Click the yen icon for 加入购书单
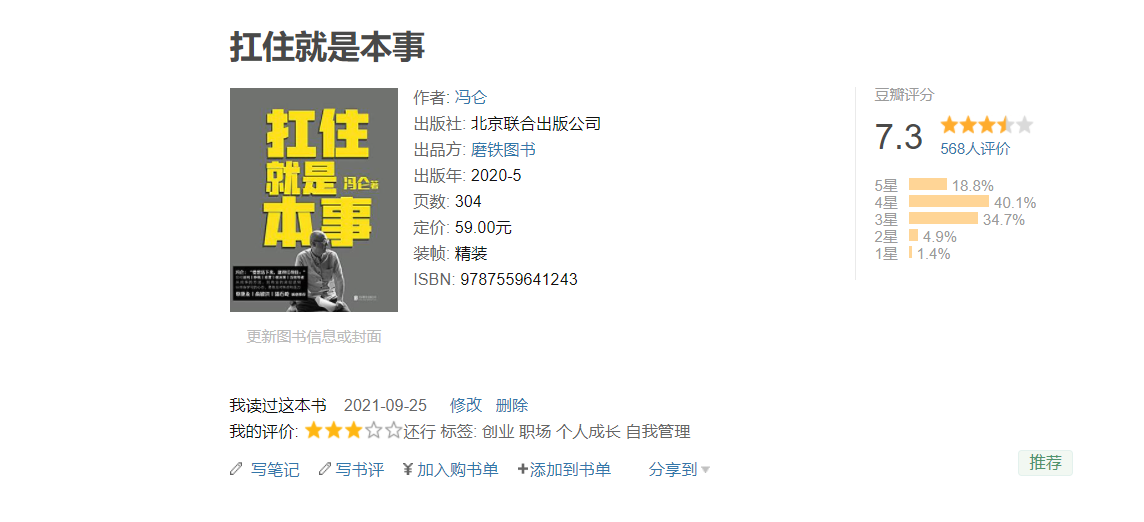The width and height of the screenshot is (1144, 522). [408, 469]
